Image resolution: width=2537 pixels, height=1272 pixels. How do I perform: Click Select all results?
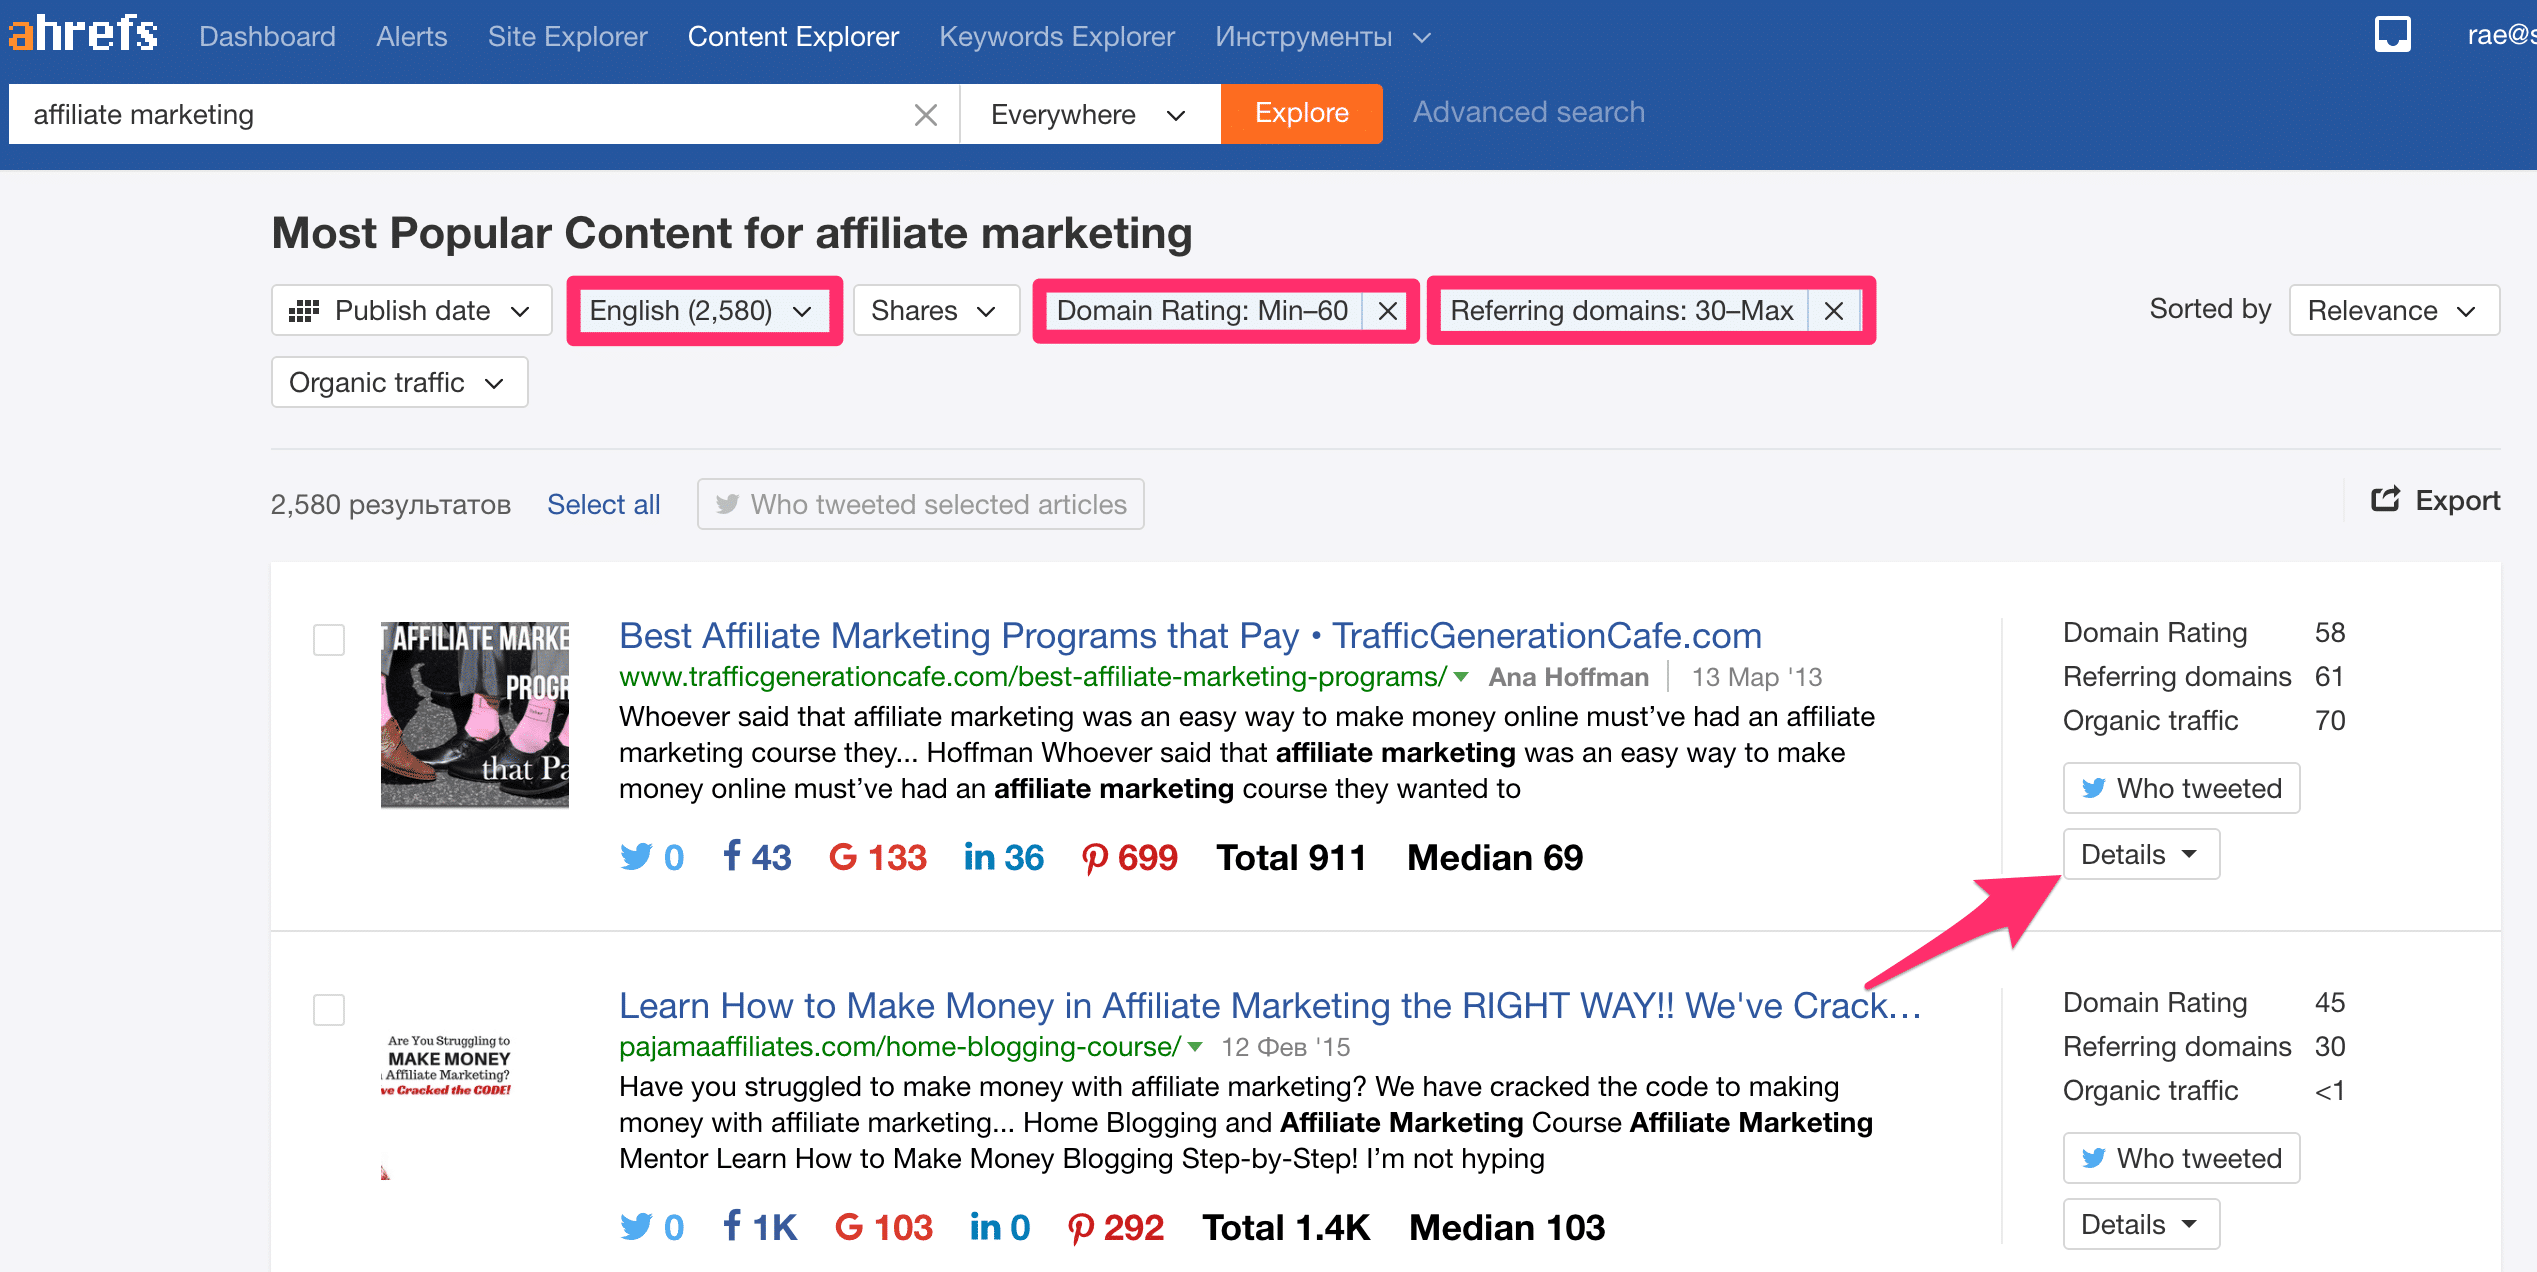603,504
